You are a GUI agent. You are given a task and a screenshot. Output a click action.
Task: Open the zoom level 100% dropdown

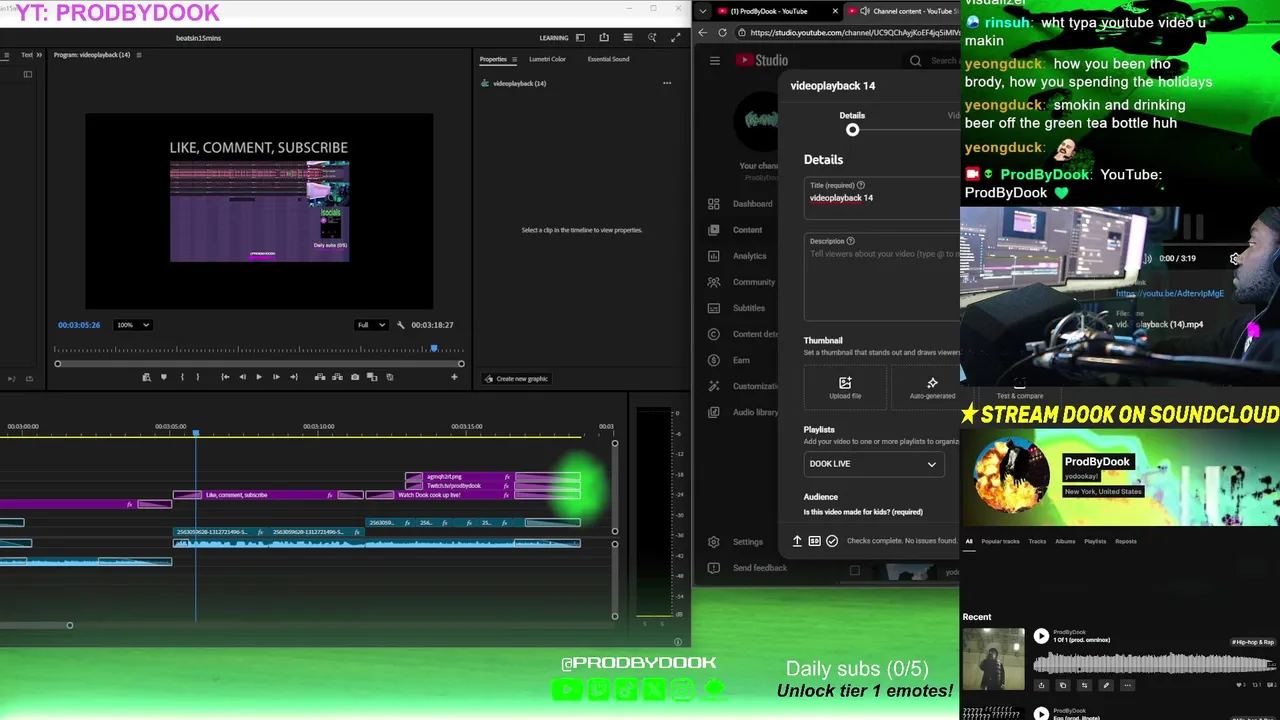133,325
